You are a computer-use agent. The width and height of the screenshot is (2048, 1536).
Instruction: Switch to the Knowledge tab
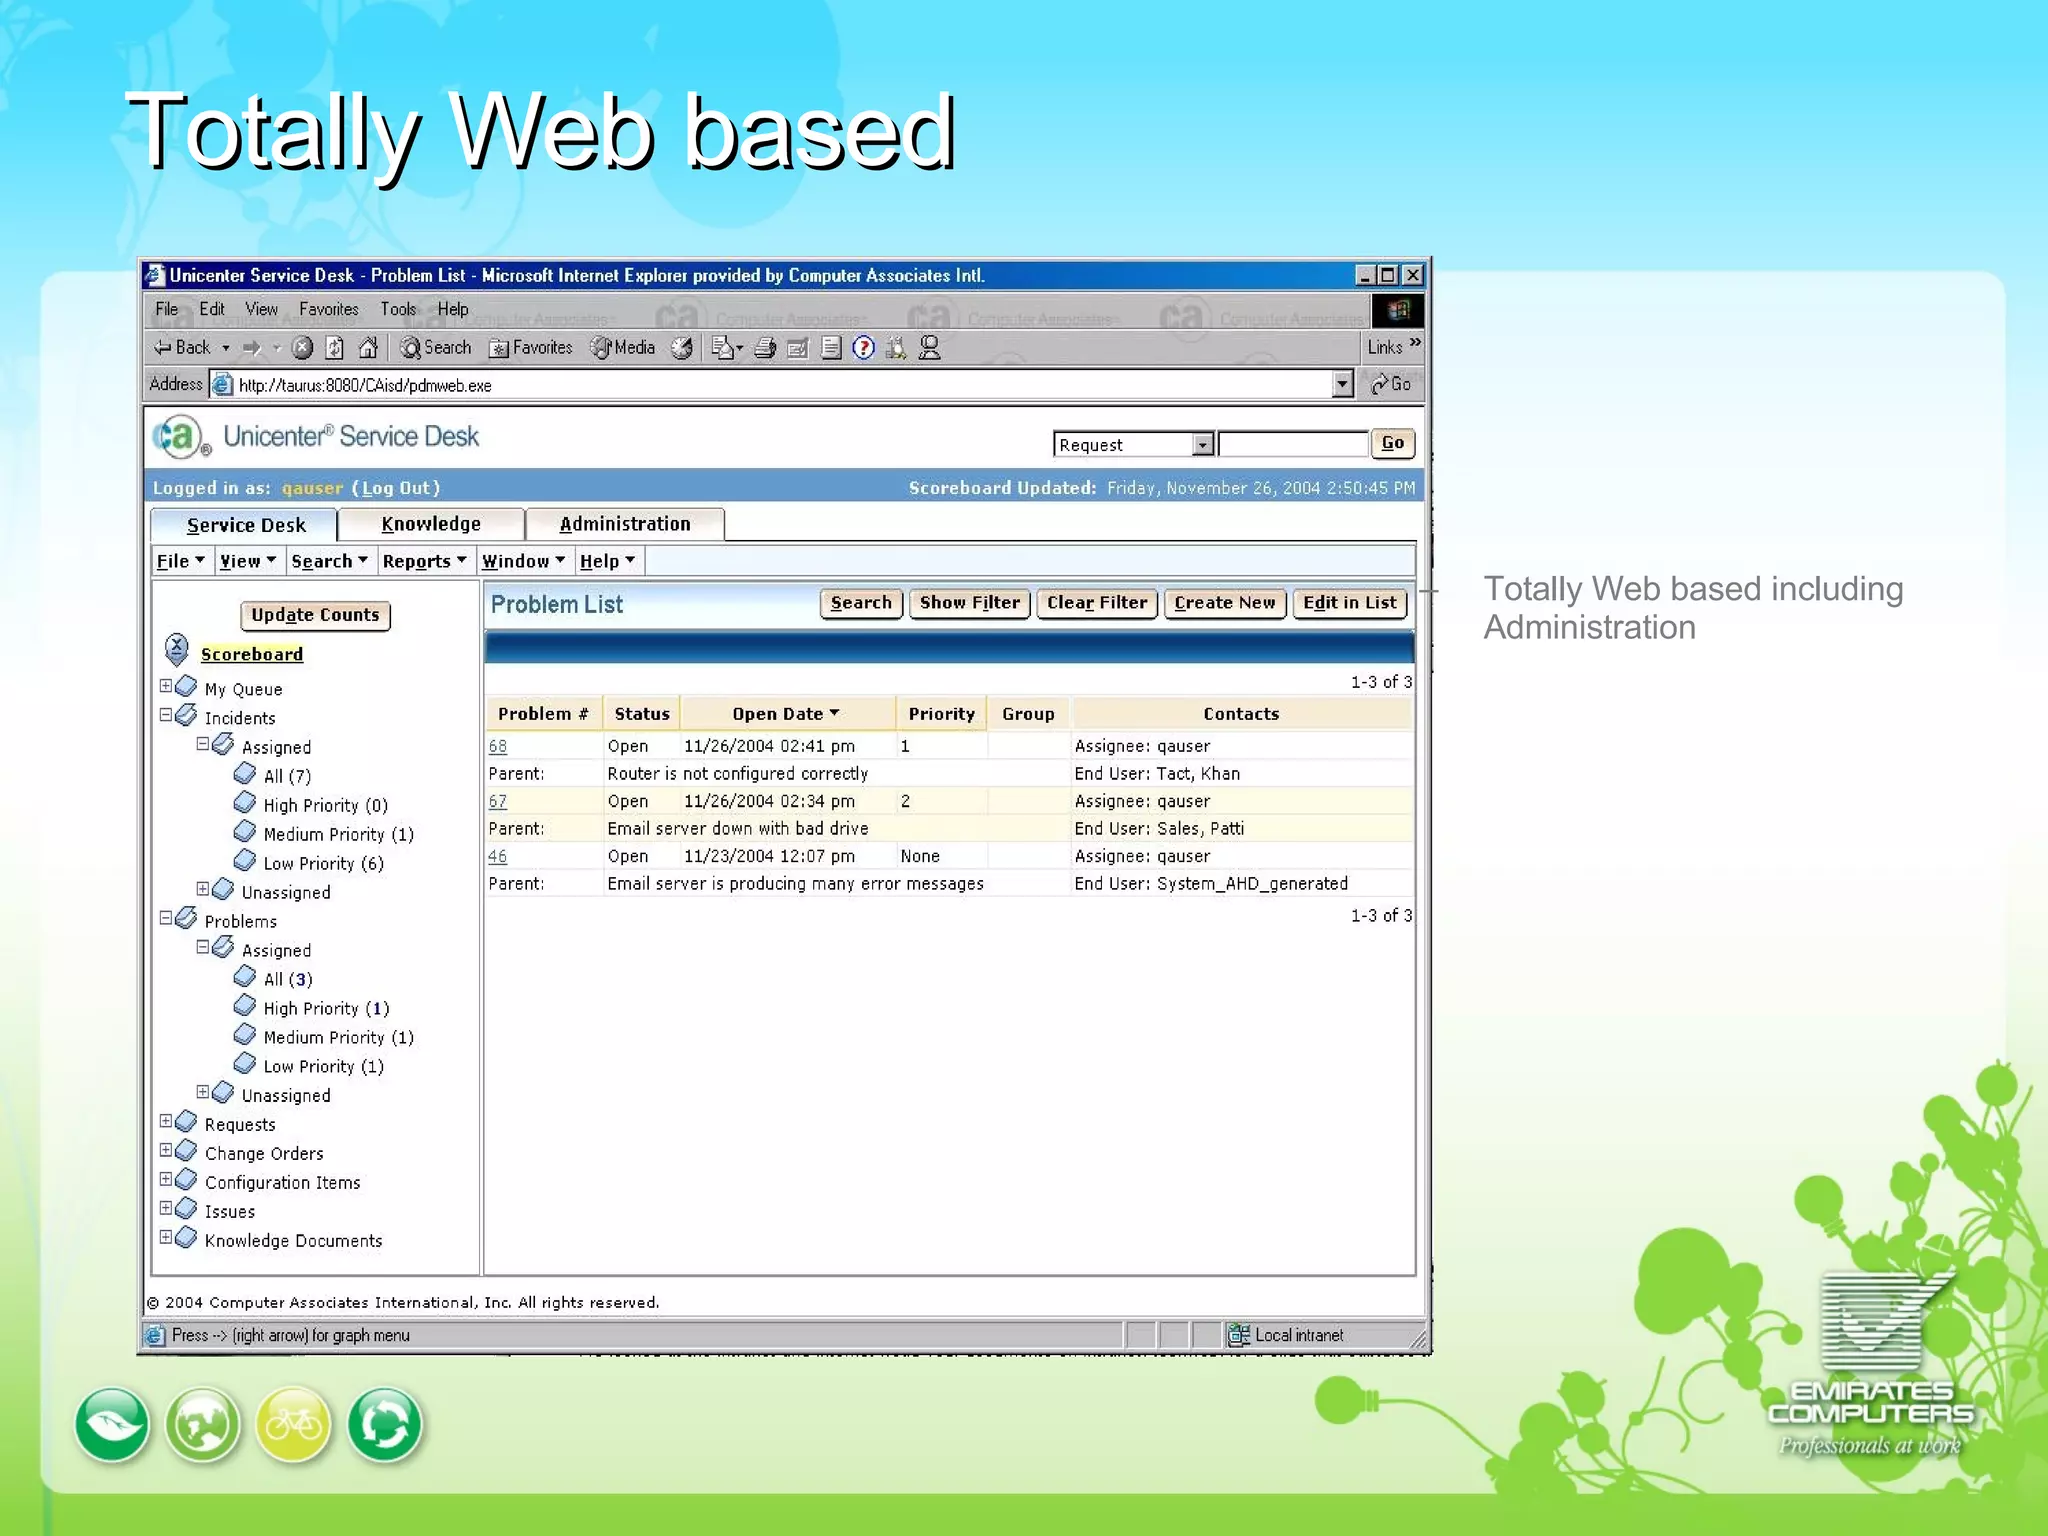431,524
